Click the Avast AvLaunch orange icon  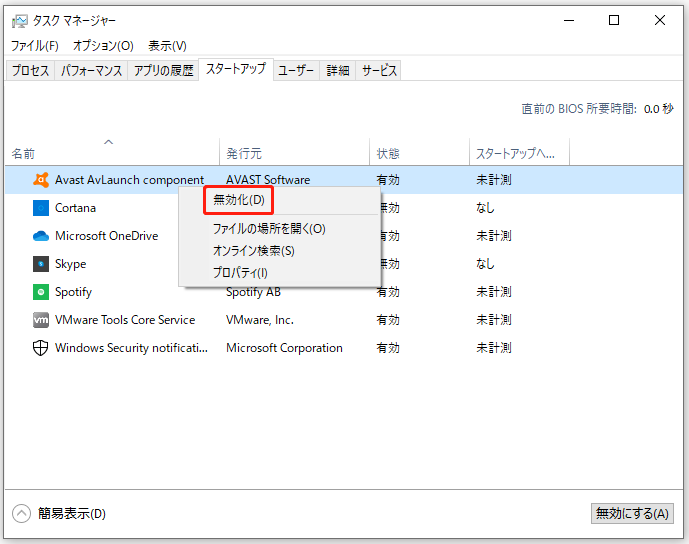click(x=41, y=180)
